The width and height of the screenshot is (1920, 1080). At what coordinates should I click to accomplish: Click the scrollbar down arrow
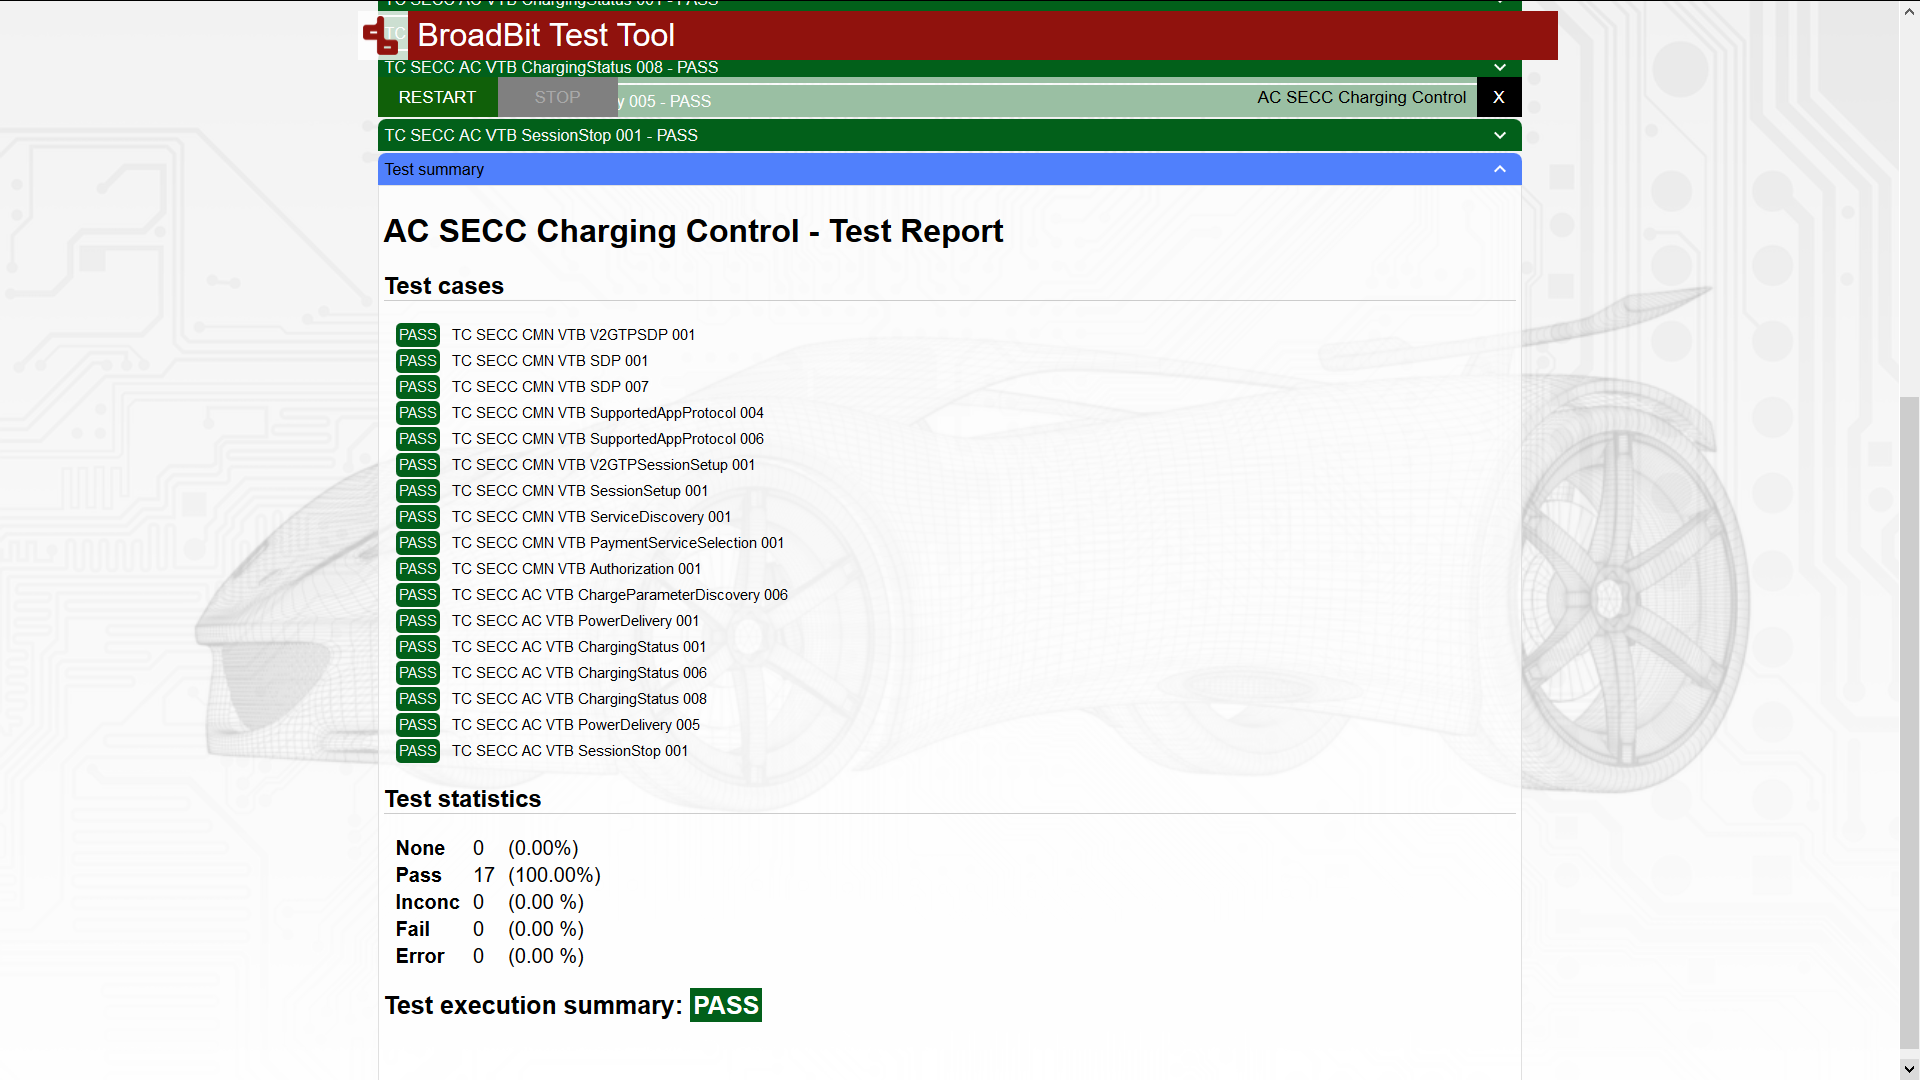[1909, 1069]
